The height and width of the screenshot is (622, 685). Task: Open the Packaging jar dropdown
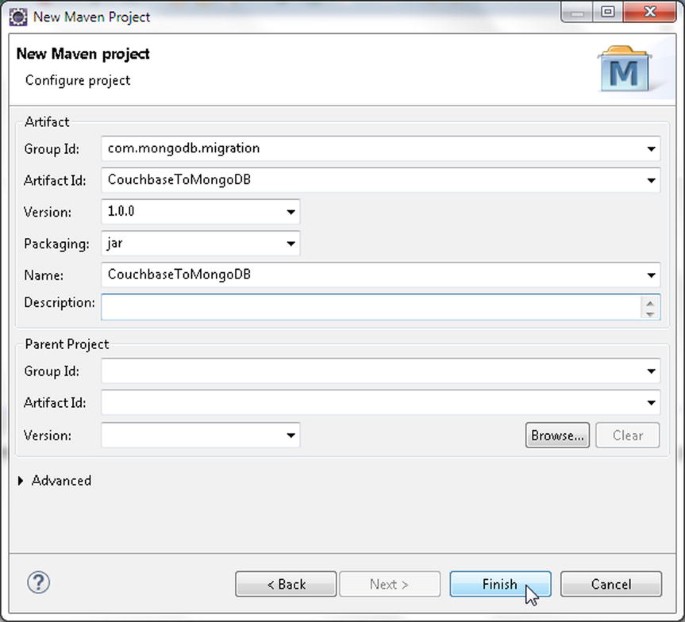point(291,243)
